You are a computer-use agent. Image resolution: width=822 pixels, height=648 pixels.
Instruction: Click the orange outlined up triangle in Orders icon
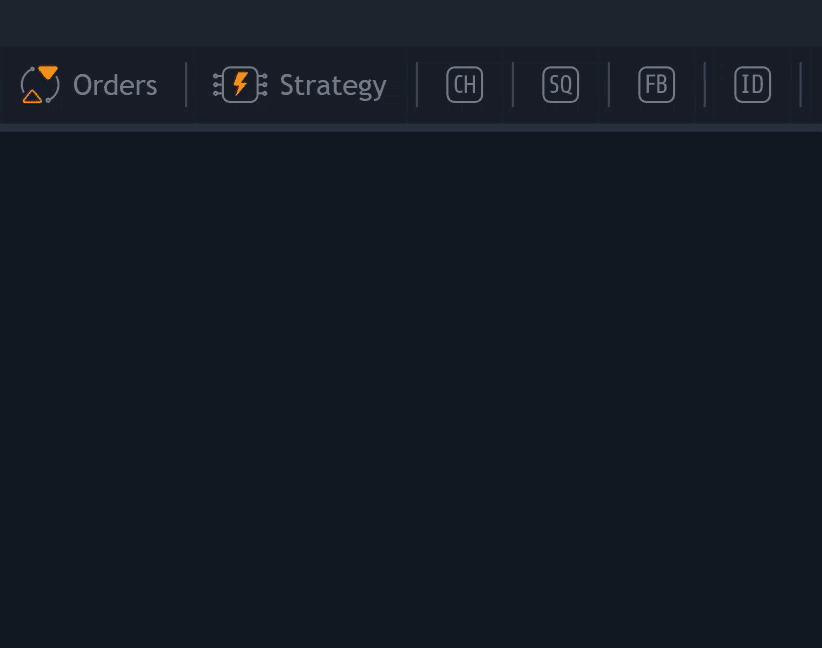coord(32,96)
